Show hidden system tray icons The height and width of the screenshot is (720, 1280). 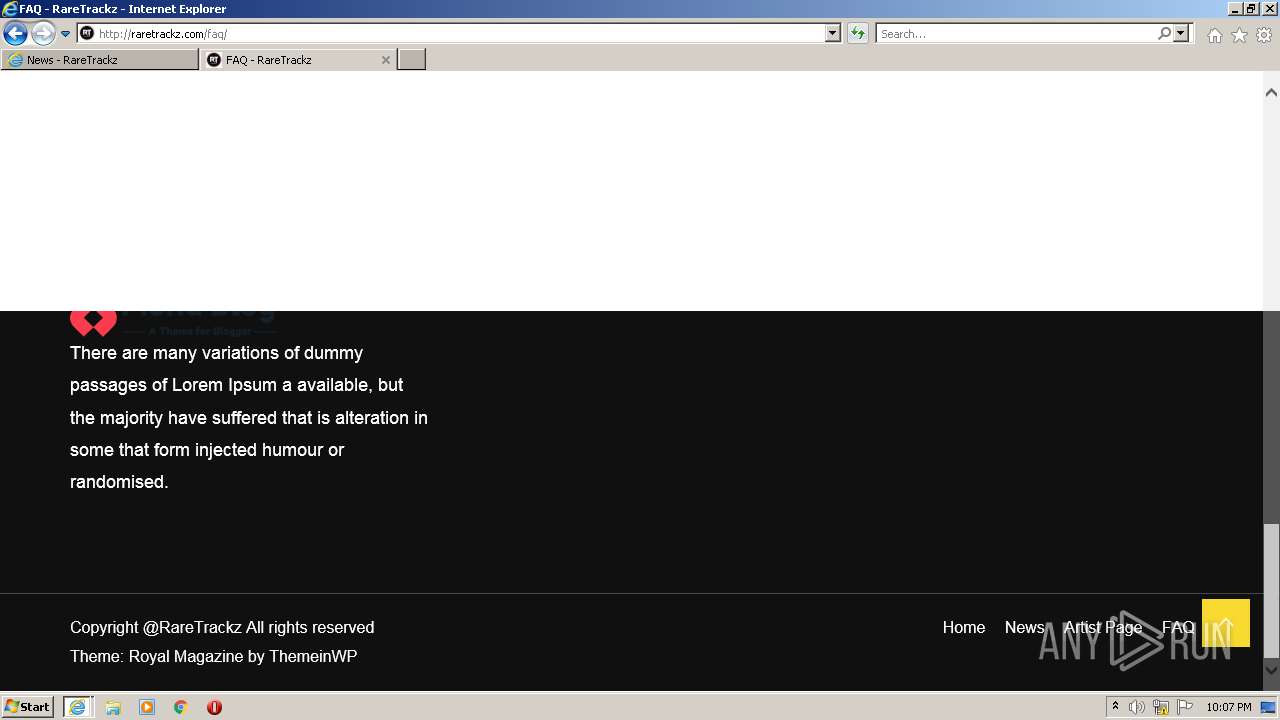(1116, 707)
